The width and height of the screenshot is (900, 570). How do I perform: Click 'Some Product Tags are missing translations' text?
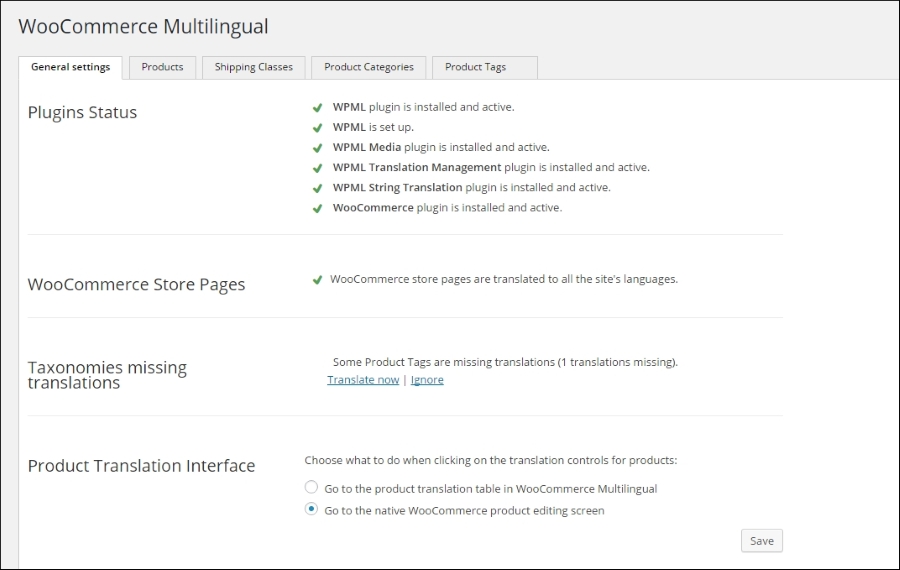point(505,362)
